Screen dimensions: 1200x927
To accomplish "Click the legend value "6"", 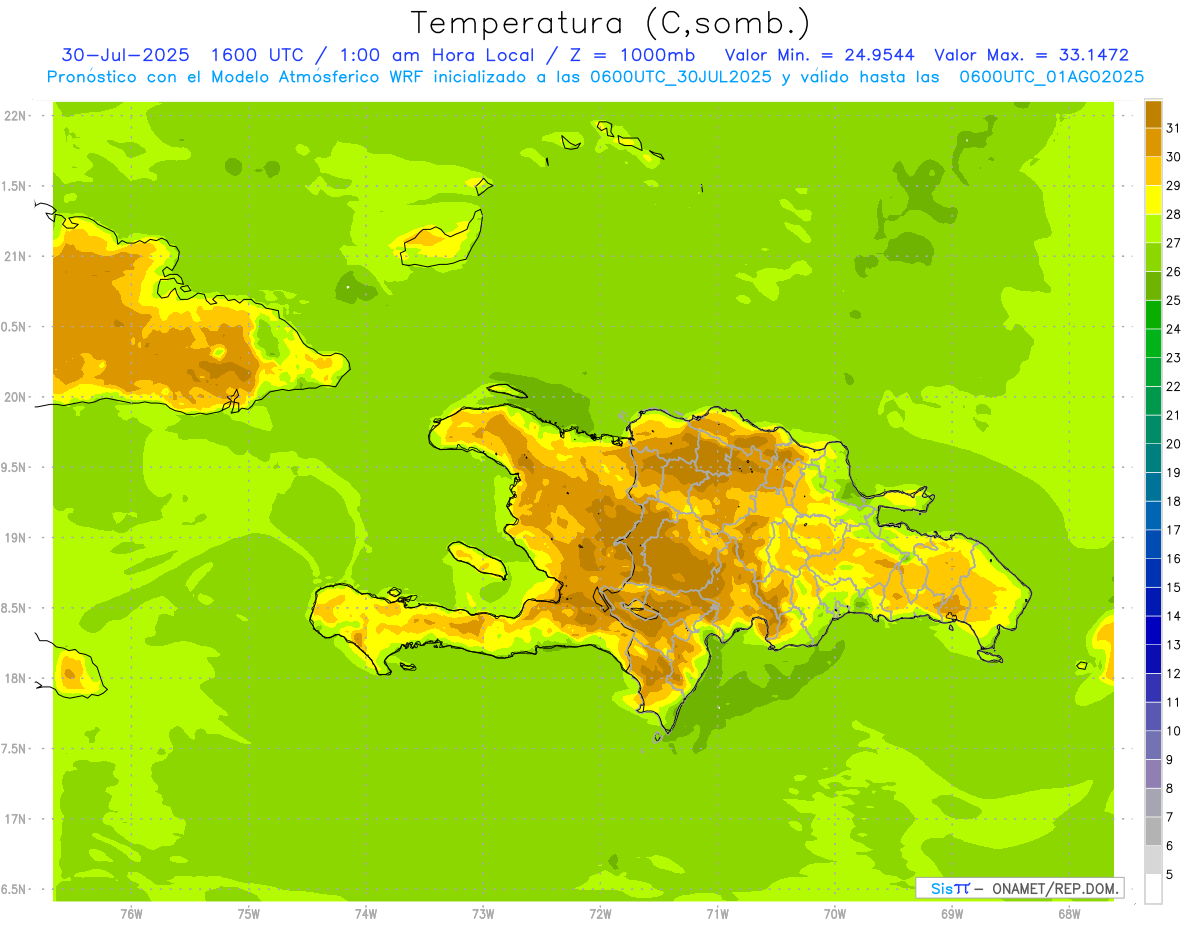I will (1169, 846).
